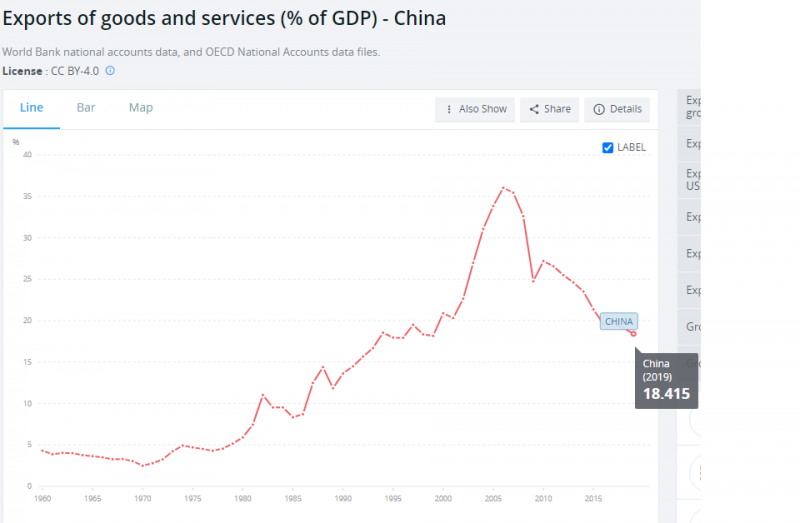Click the China 2019 tooltip box
The image size is (800, 523).
click(665, 379)
